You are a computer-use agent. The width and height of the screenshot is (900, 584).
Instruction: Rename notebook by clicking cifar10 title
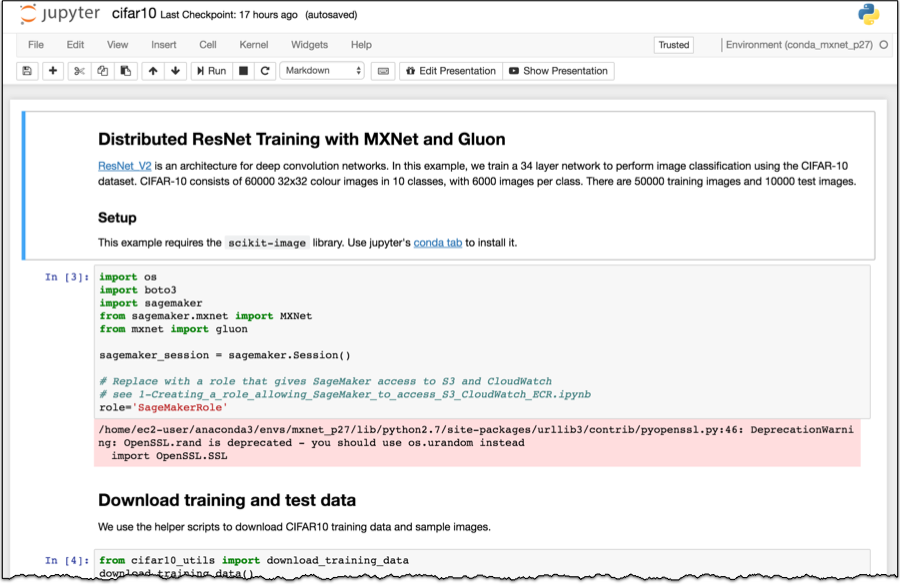coord(134,14)
